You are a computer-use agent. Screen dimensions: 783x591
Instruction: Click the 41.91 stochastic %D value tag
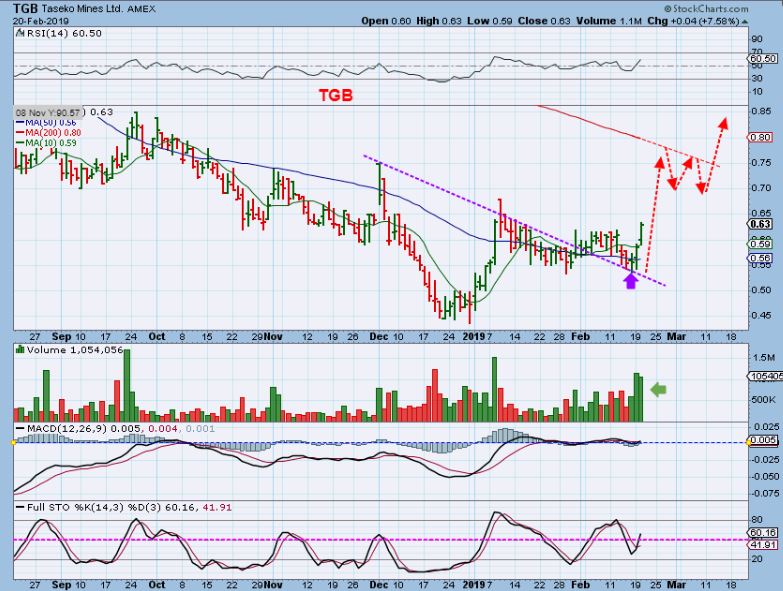[764, 545]
